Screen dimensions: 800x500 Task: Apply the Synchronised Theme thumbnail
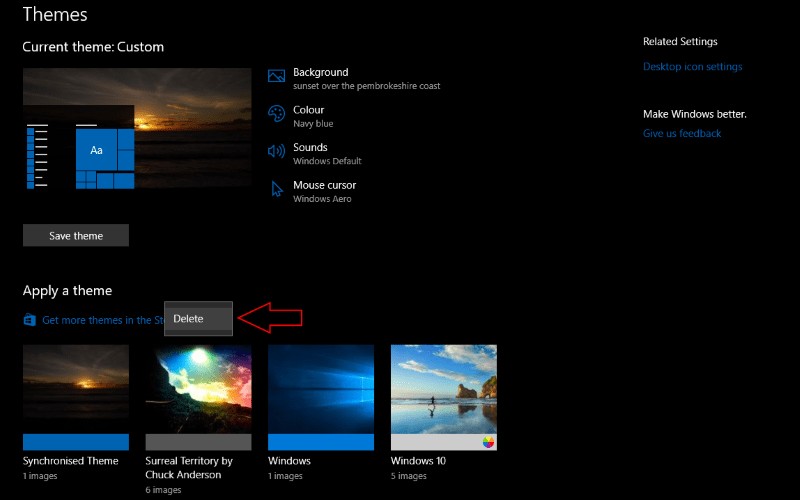tap(76, 389)
